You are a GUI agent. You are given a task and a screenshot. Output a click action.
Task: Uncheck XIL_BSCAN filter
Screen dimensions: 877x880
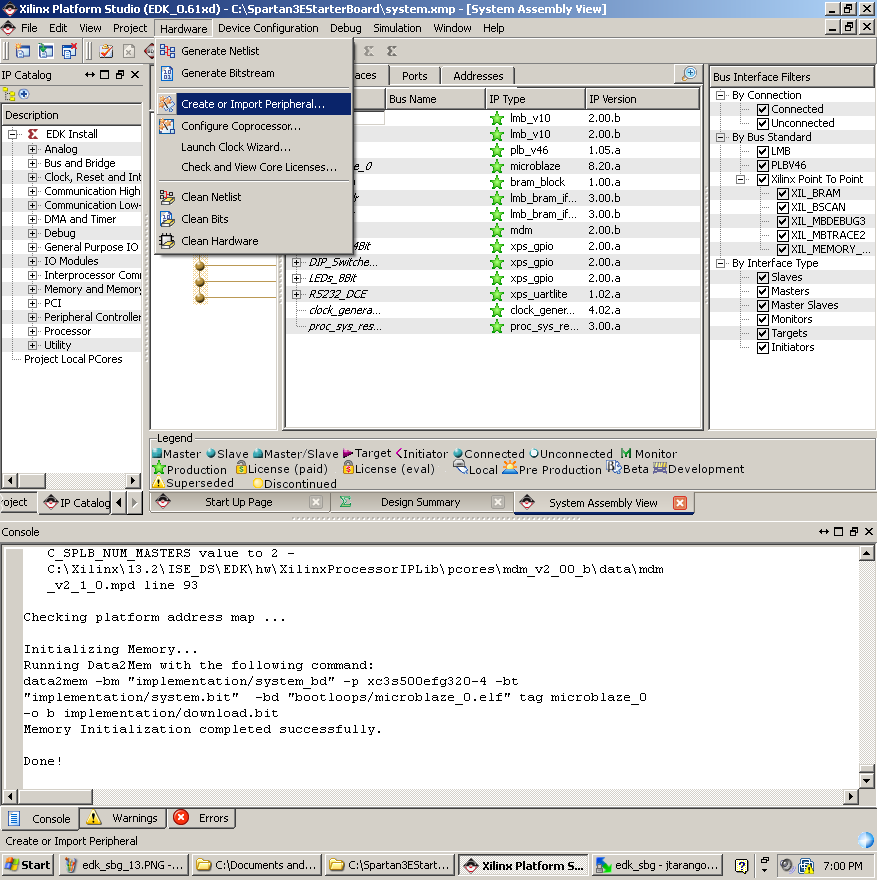click(x=783, y=208)
